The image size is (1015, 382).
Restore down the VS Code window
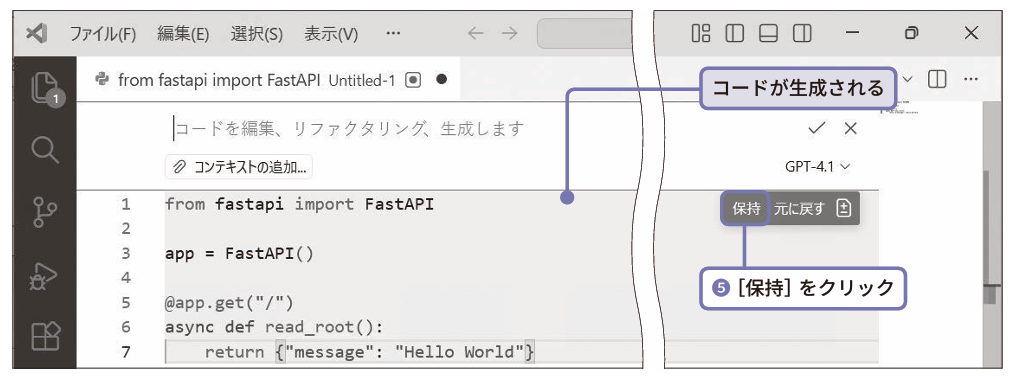[x=911, y=33]
